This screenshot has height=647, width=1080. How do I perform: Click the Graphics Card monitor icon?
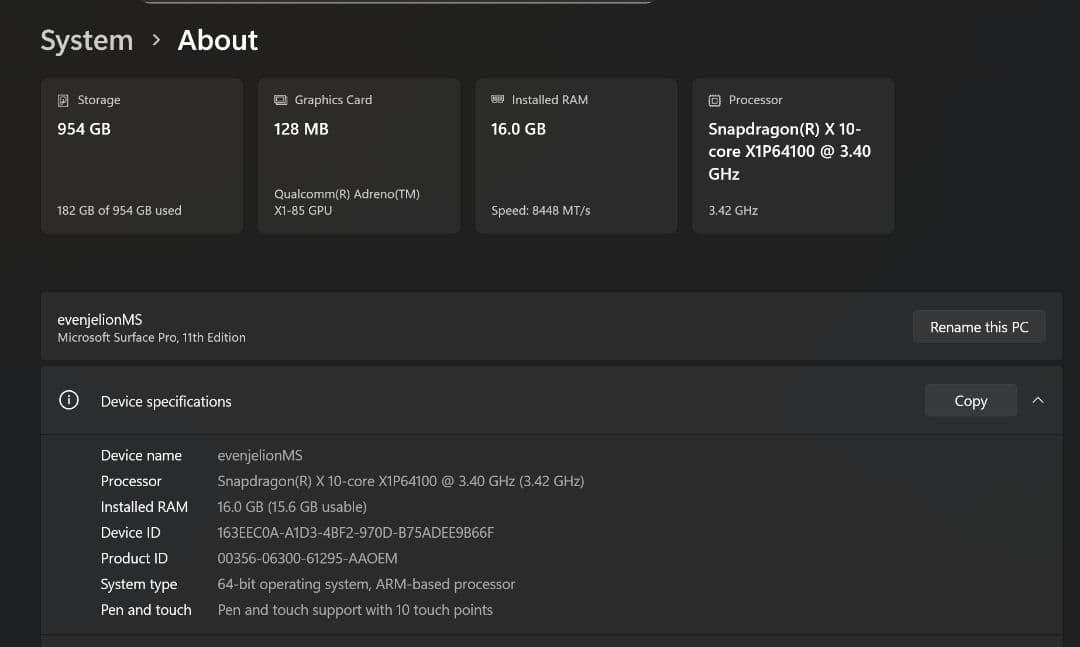(x=281, y=100)
